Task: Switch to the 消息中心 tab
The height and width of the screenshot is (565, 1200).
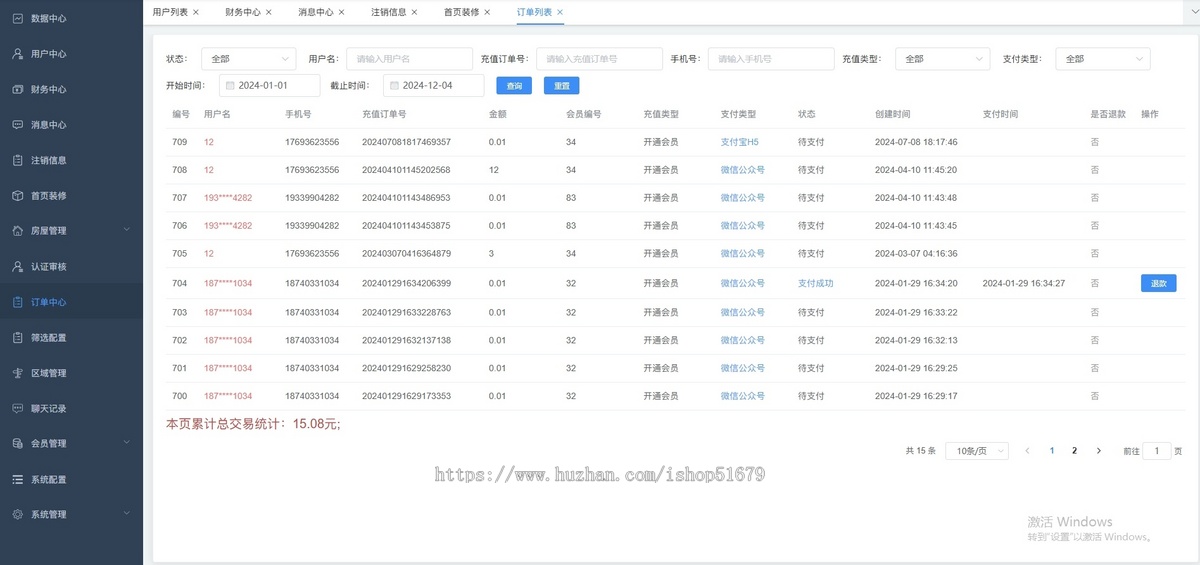Action: pos(316,12)
